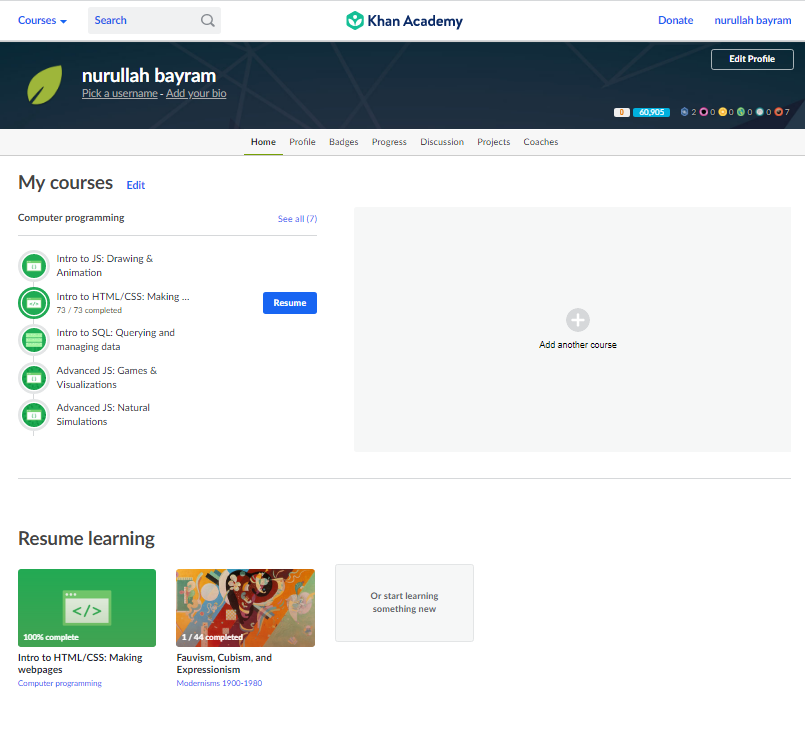Click the Intro to HTML/CSS course icon

point(34,303)
